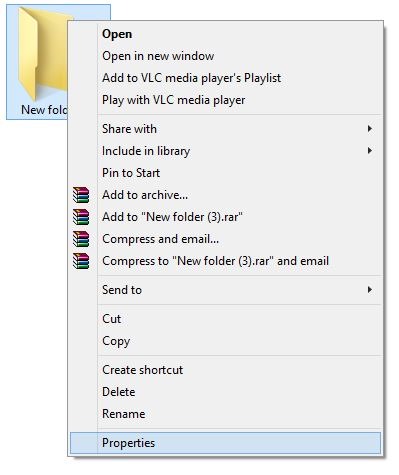Click WinRAR icon next to Compress to rar and email

click(x=81, y=261)
